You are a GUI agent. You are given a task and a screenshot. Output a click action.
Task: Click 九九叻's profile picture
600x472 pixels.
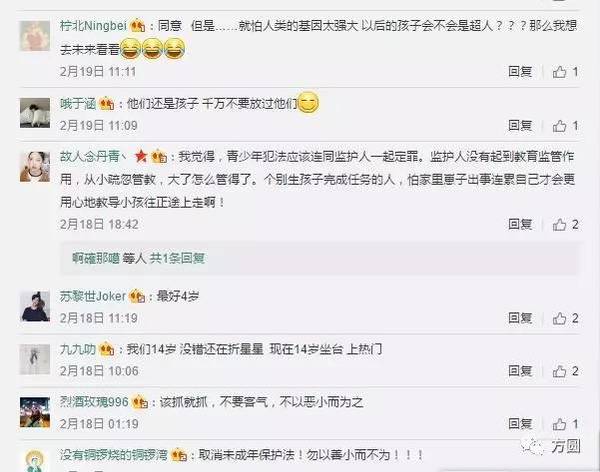point(35,359)
